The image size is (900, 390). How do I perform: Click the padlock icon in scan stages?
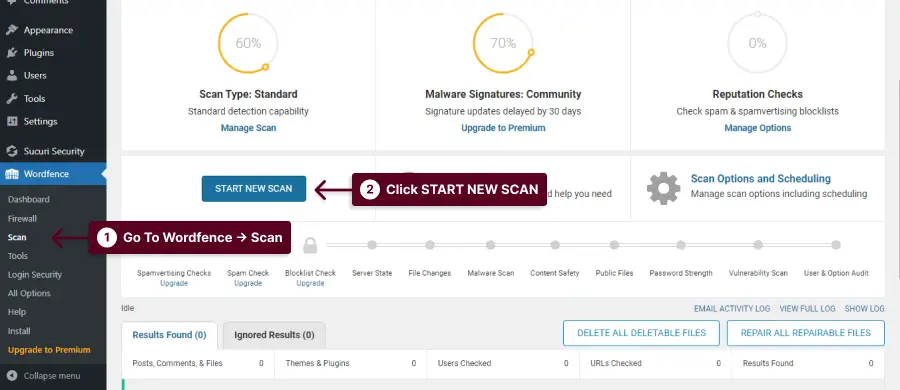(310, 245)
